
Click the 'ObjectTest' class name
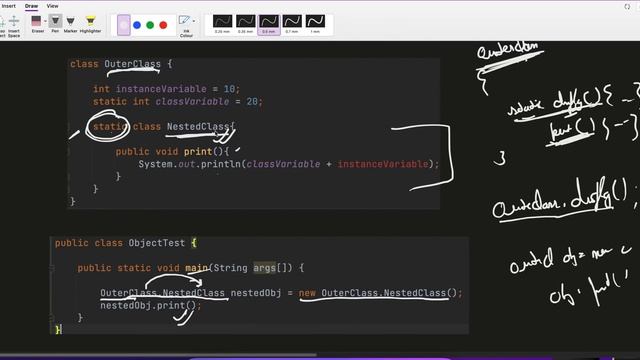[156, 243]
